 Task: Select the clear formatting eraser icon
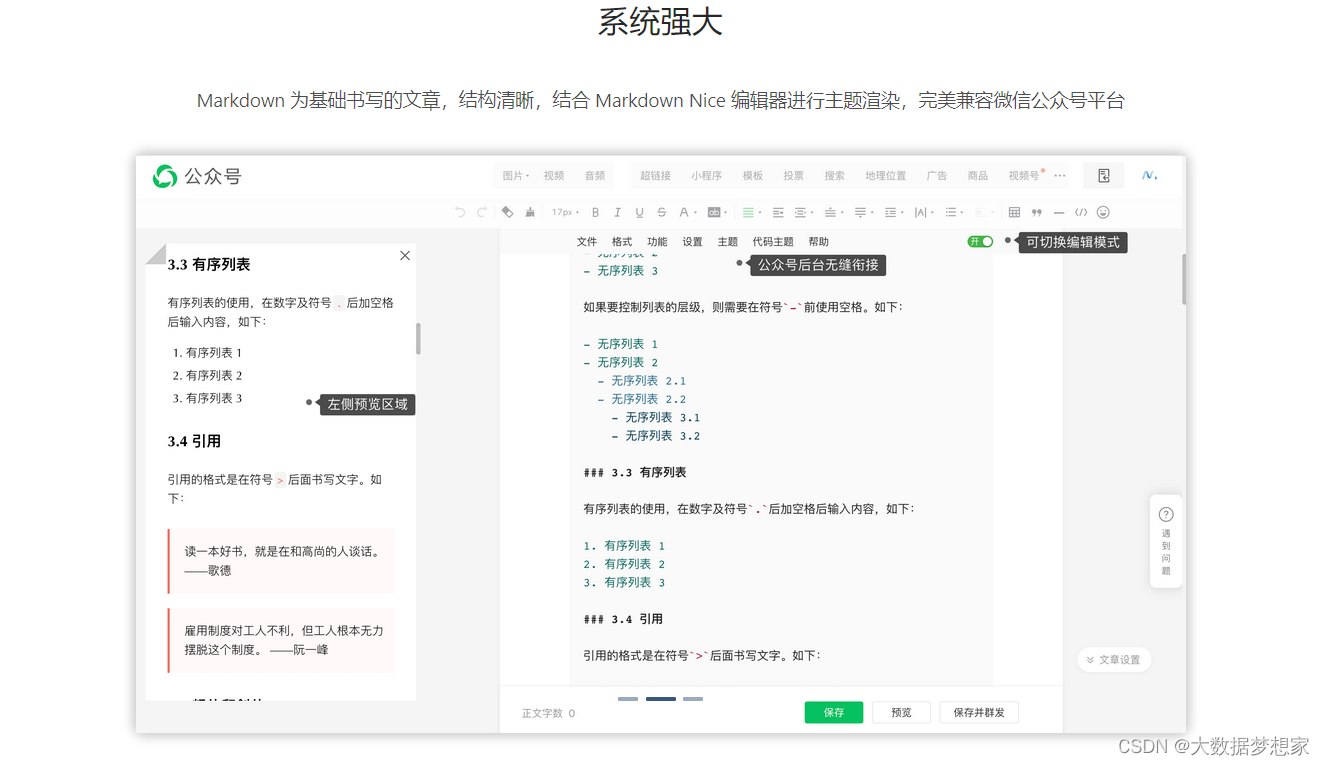click(507, 212)
